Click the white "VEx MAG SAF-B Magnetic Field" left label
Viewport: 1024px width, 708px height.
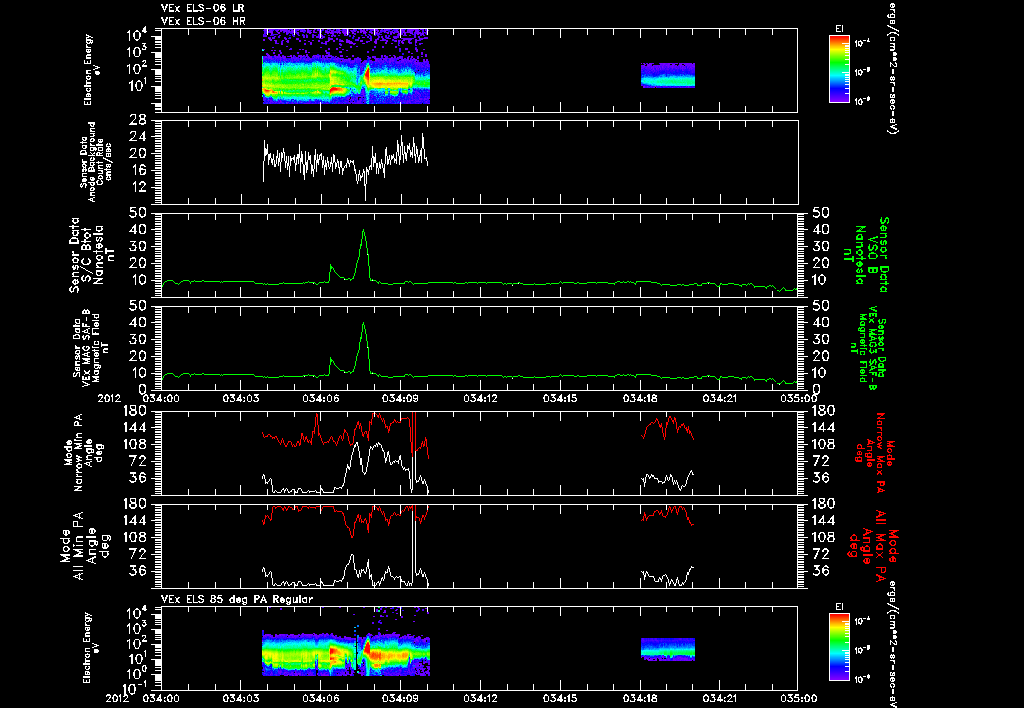point(91,348)
